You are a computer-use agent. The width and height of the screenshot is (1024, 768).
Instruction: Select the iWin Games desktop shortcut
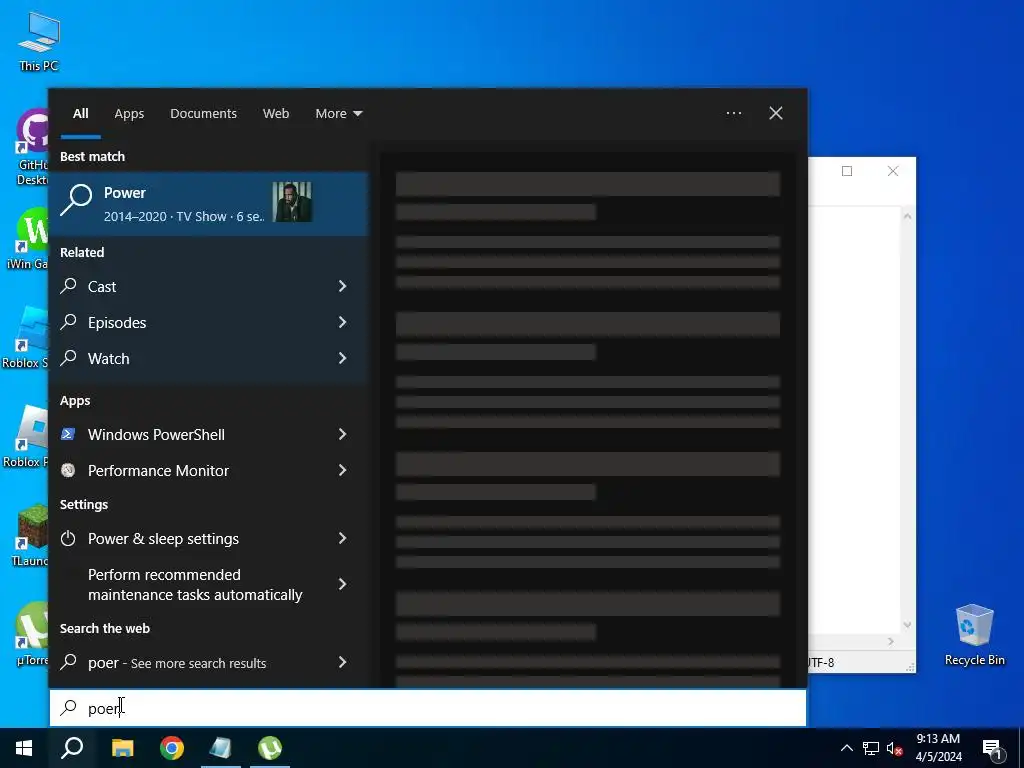coord(30,239)
